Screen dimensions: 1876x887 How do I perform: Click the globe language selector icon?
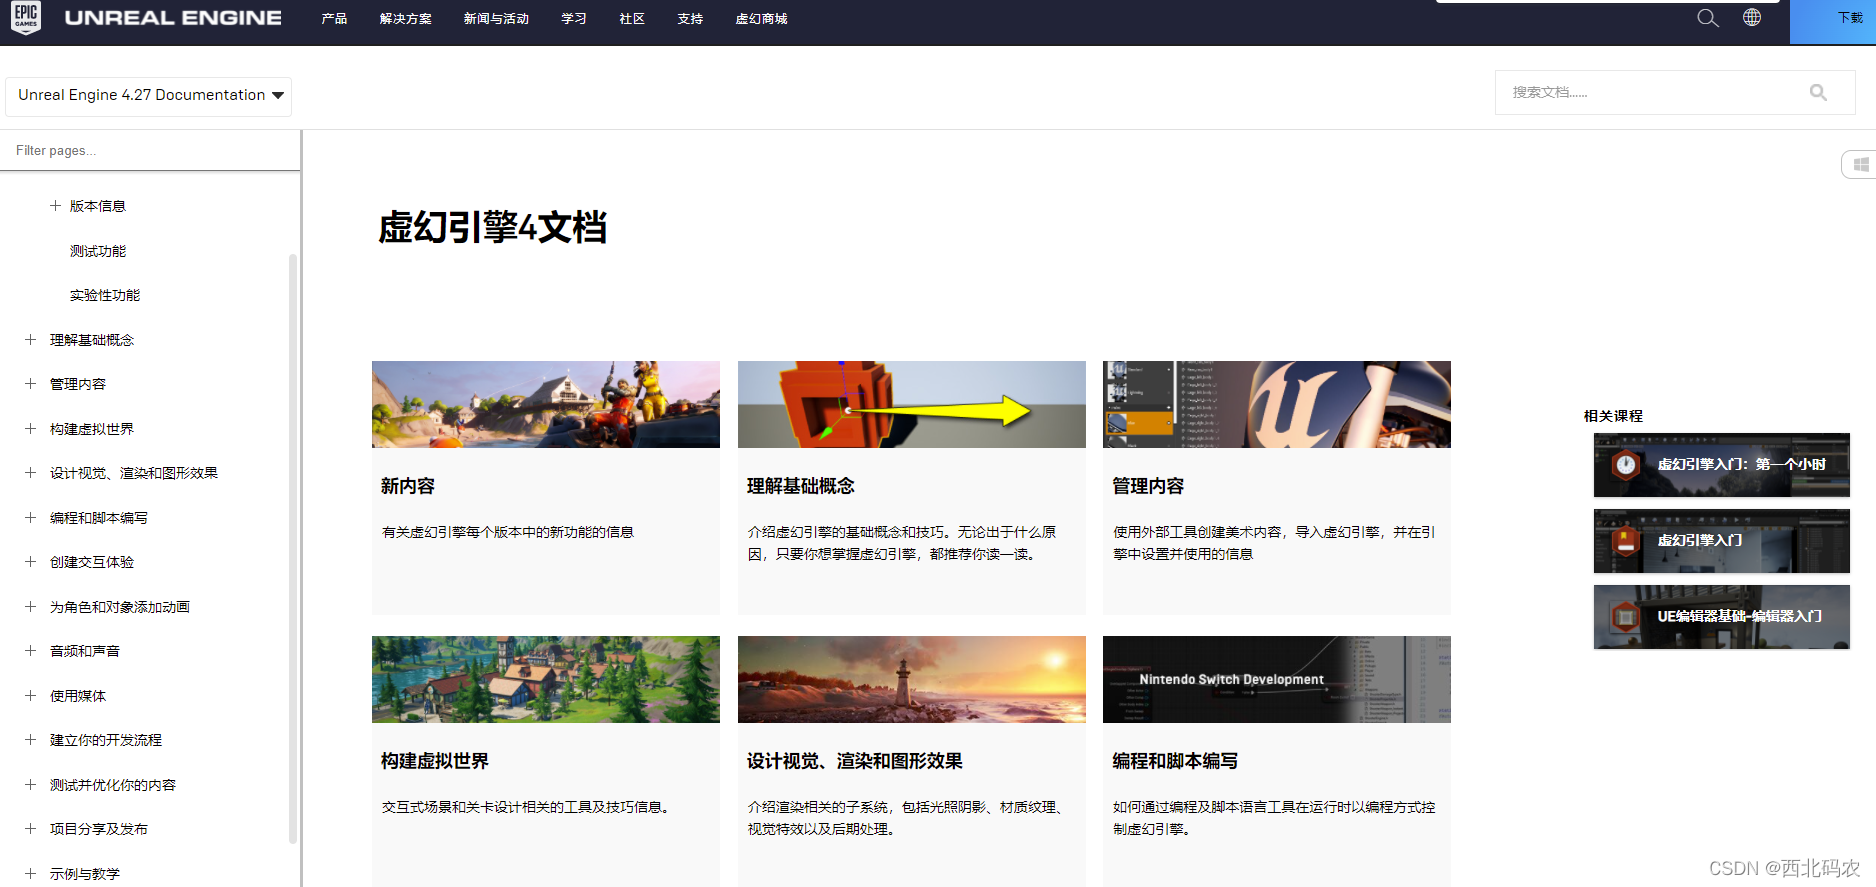click(1752, 17)
